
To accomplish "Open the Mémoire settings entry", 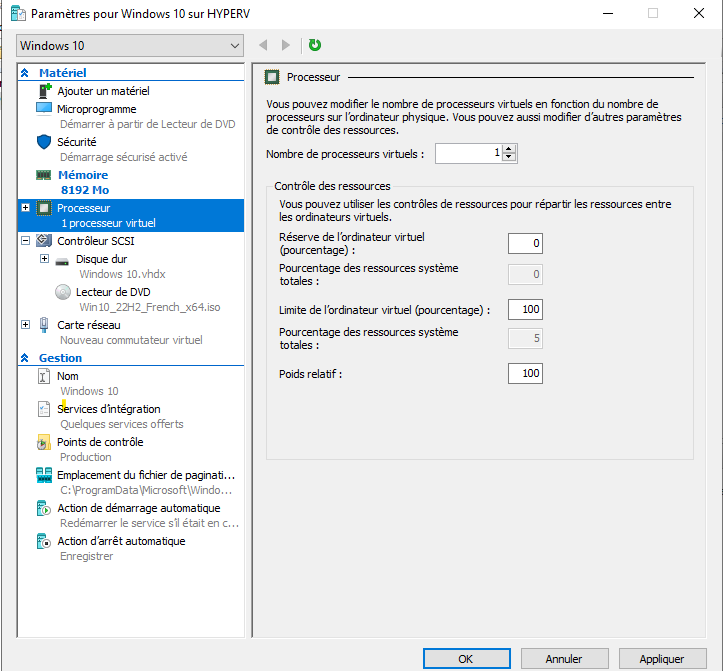I will [83, 175].
